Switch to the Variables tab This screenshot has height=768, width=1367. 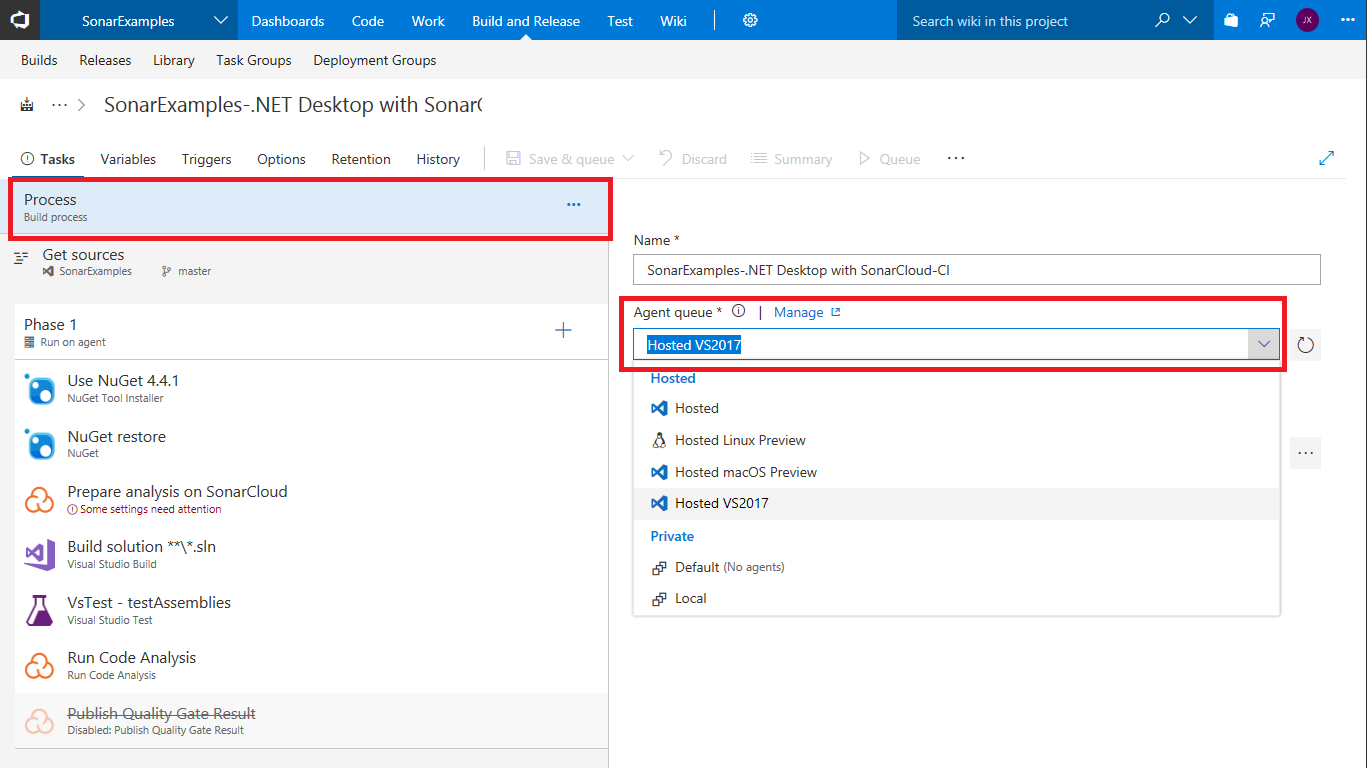[x=128, y=159]
